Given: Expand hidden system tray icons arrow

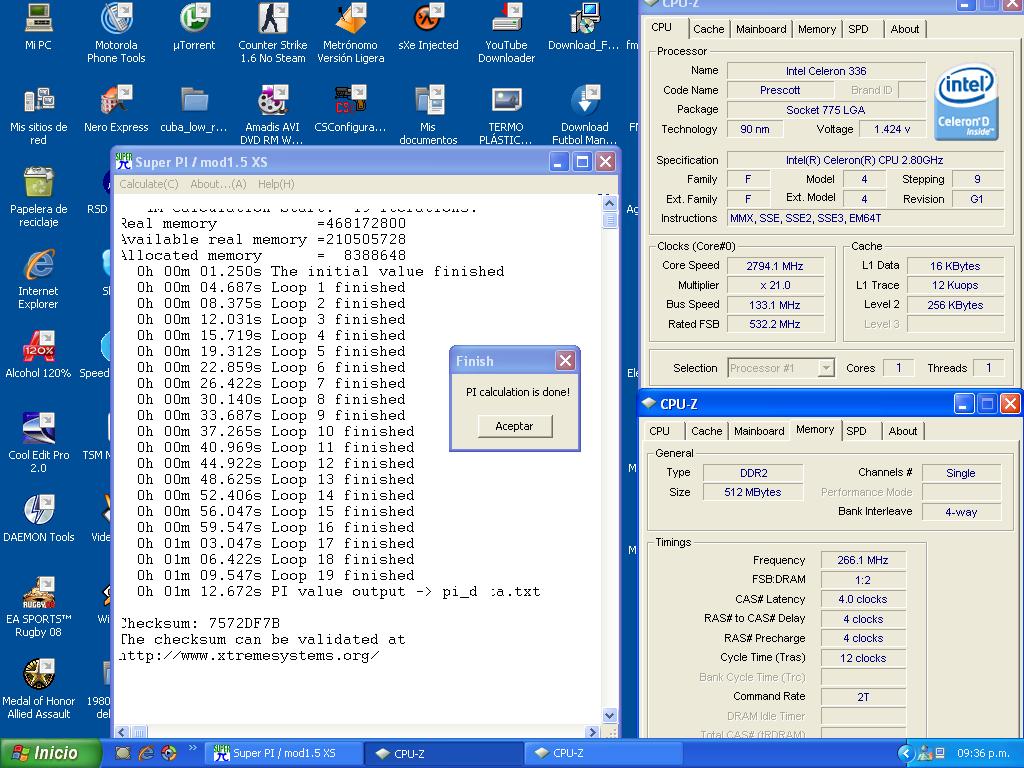Looking at the screenshot, I should [x=905, y=754].
